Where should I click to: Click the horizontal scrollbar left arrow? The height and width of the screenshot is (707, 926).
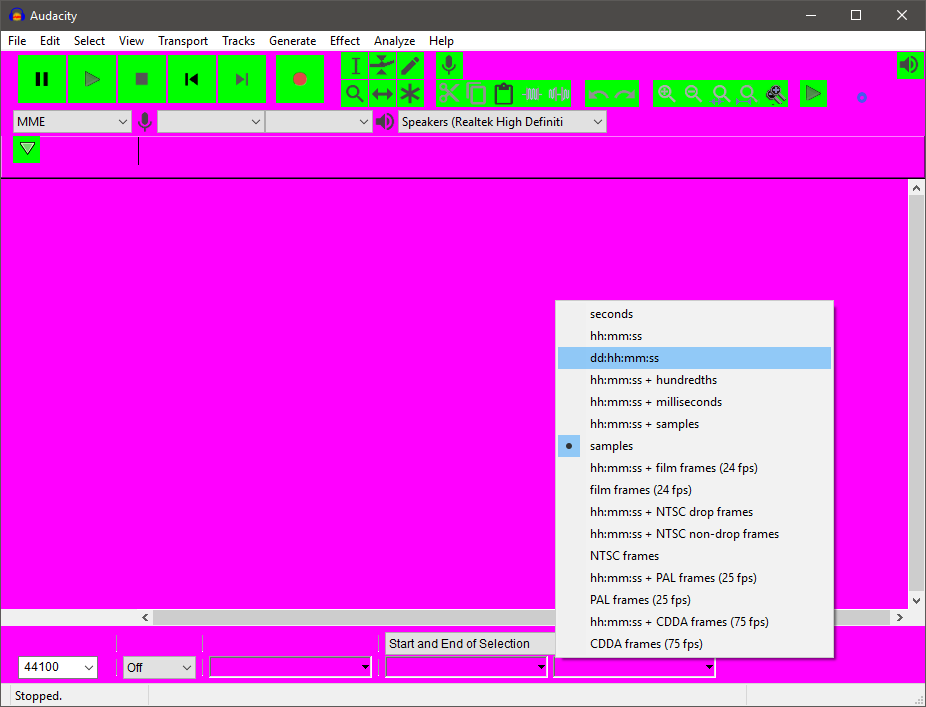[x=145, y=618]
